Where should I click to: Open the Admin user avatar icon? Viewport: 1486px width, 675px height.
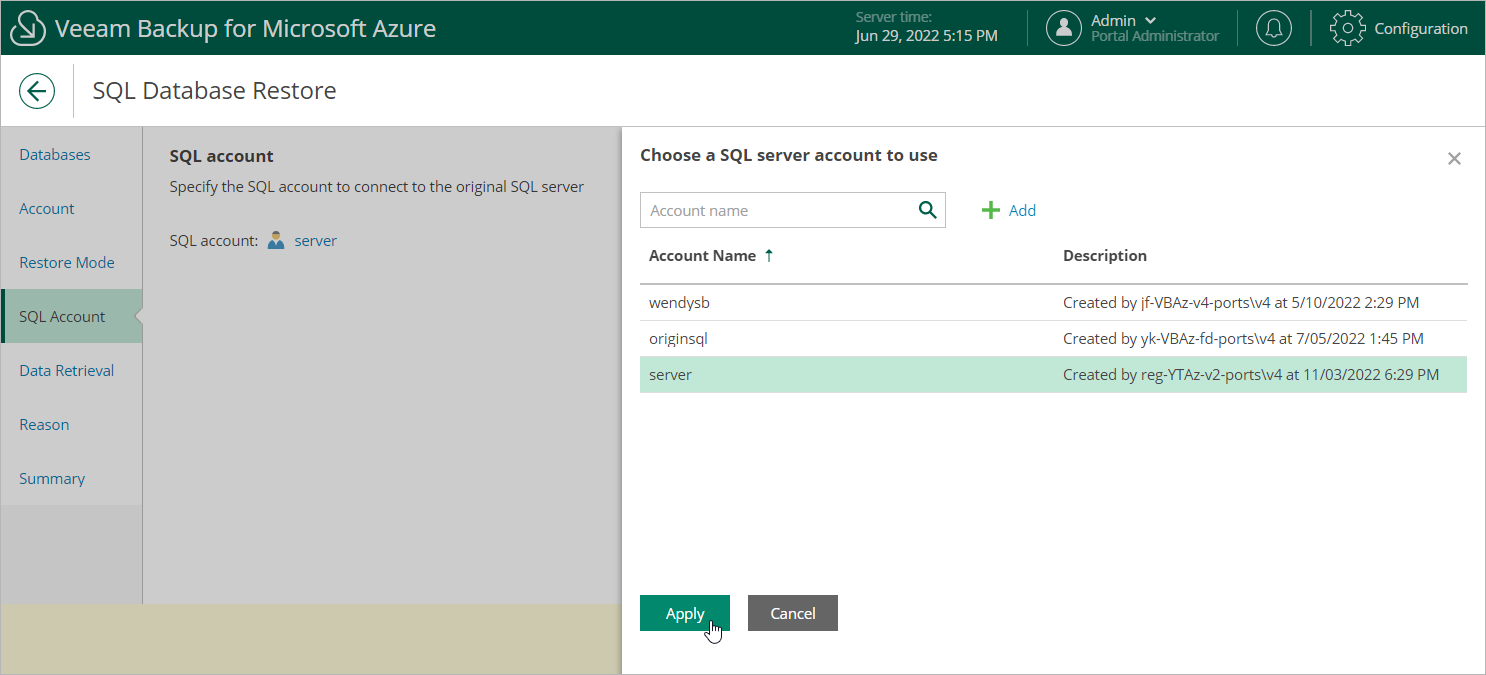[x=1064, y=28]
